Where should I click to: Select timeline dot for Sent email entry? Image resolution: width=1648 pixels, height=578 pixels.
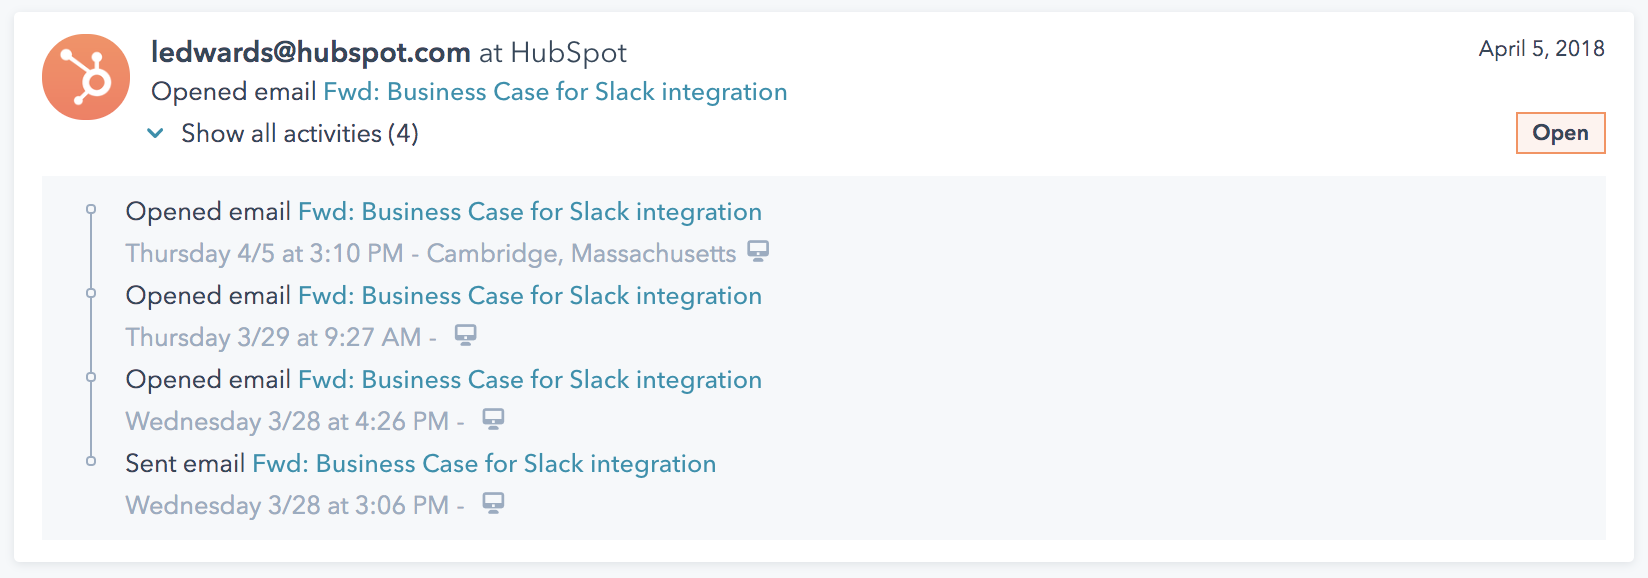pos(91,461)
